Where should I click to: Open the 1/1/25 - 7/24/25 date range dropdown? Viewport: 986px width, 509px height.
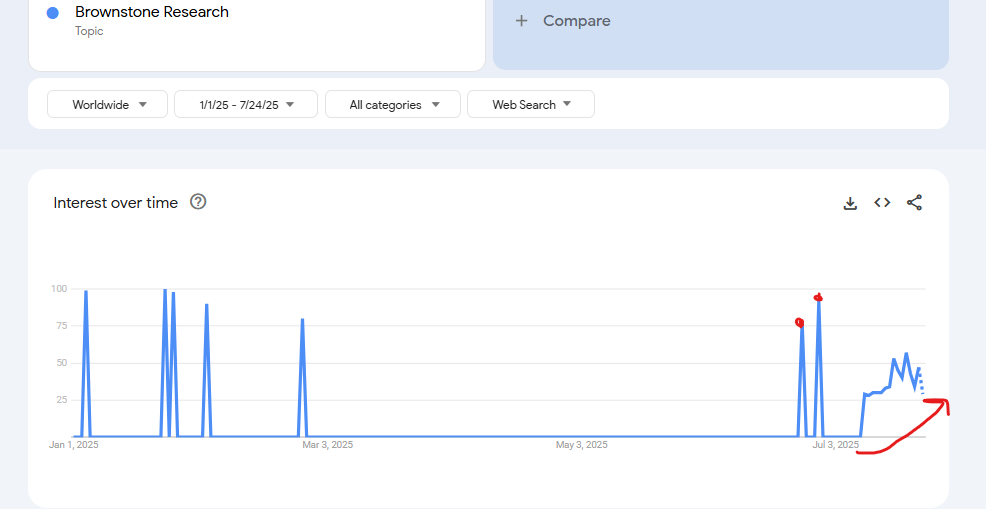click(x=246, y=104)
